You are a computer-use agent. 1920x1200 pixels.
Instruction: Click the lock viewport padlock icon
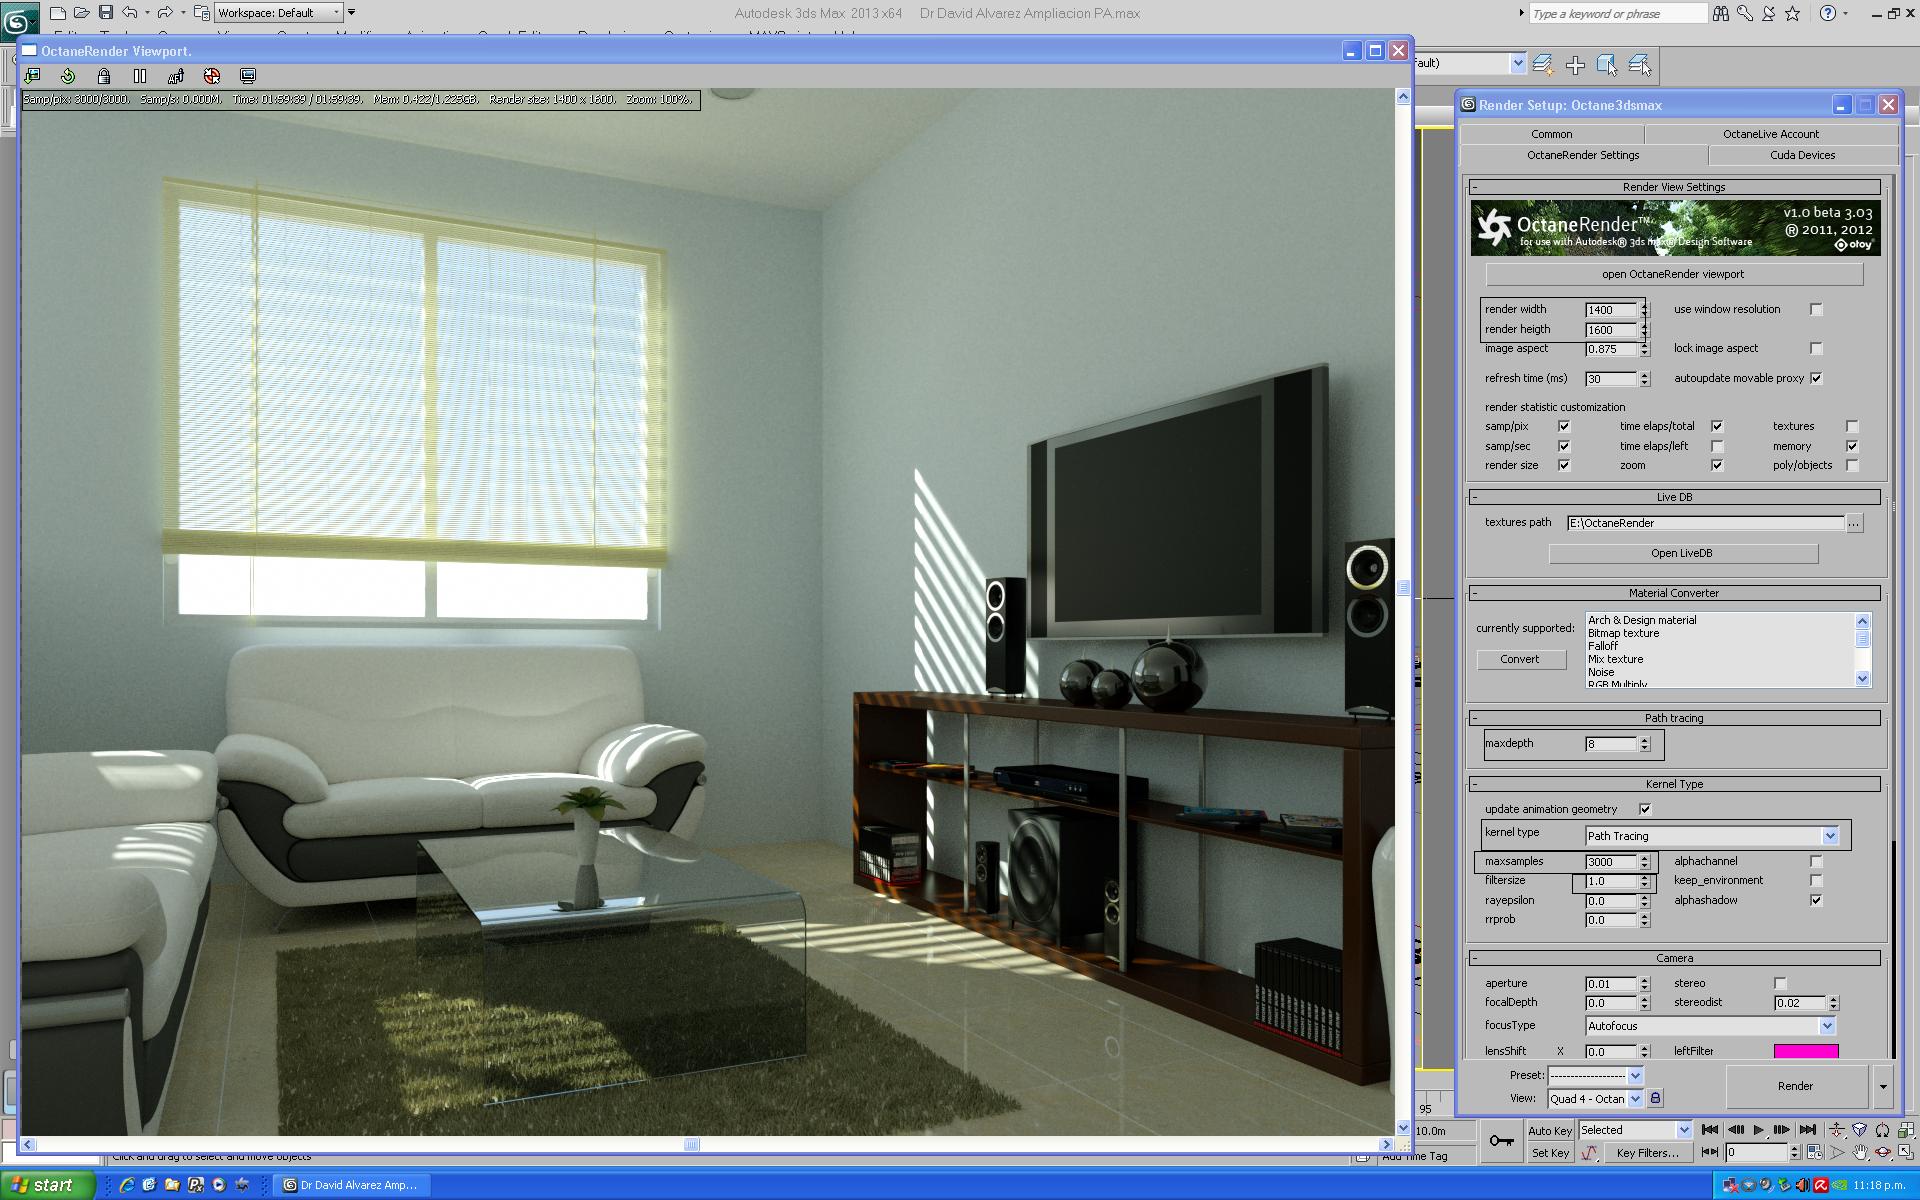[x=104, y=76]
